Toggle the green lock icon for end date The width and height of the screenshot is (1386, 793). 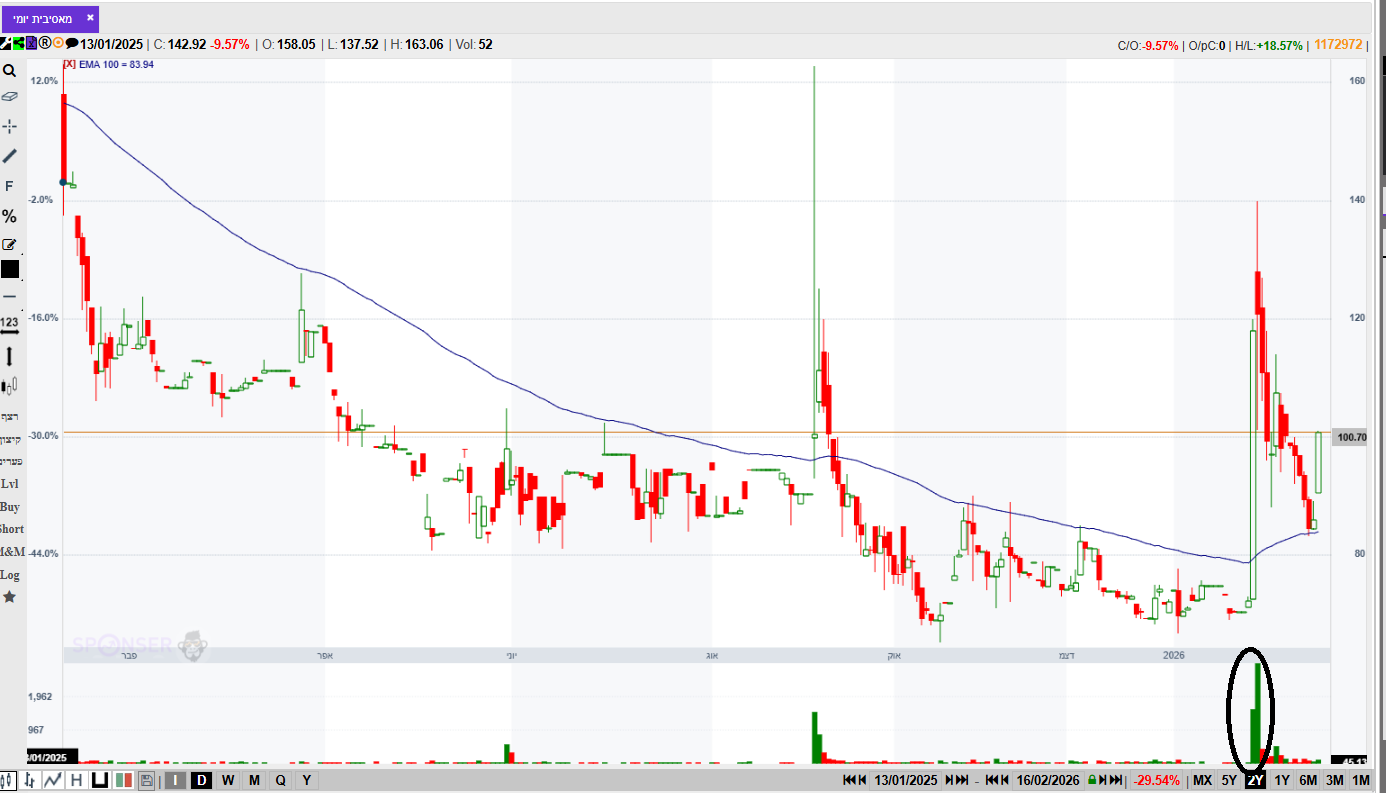coord(1093,780)
